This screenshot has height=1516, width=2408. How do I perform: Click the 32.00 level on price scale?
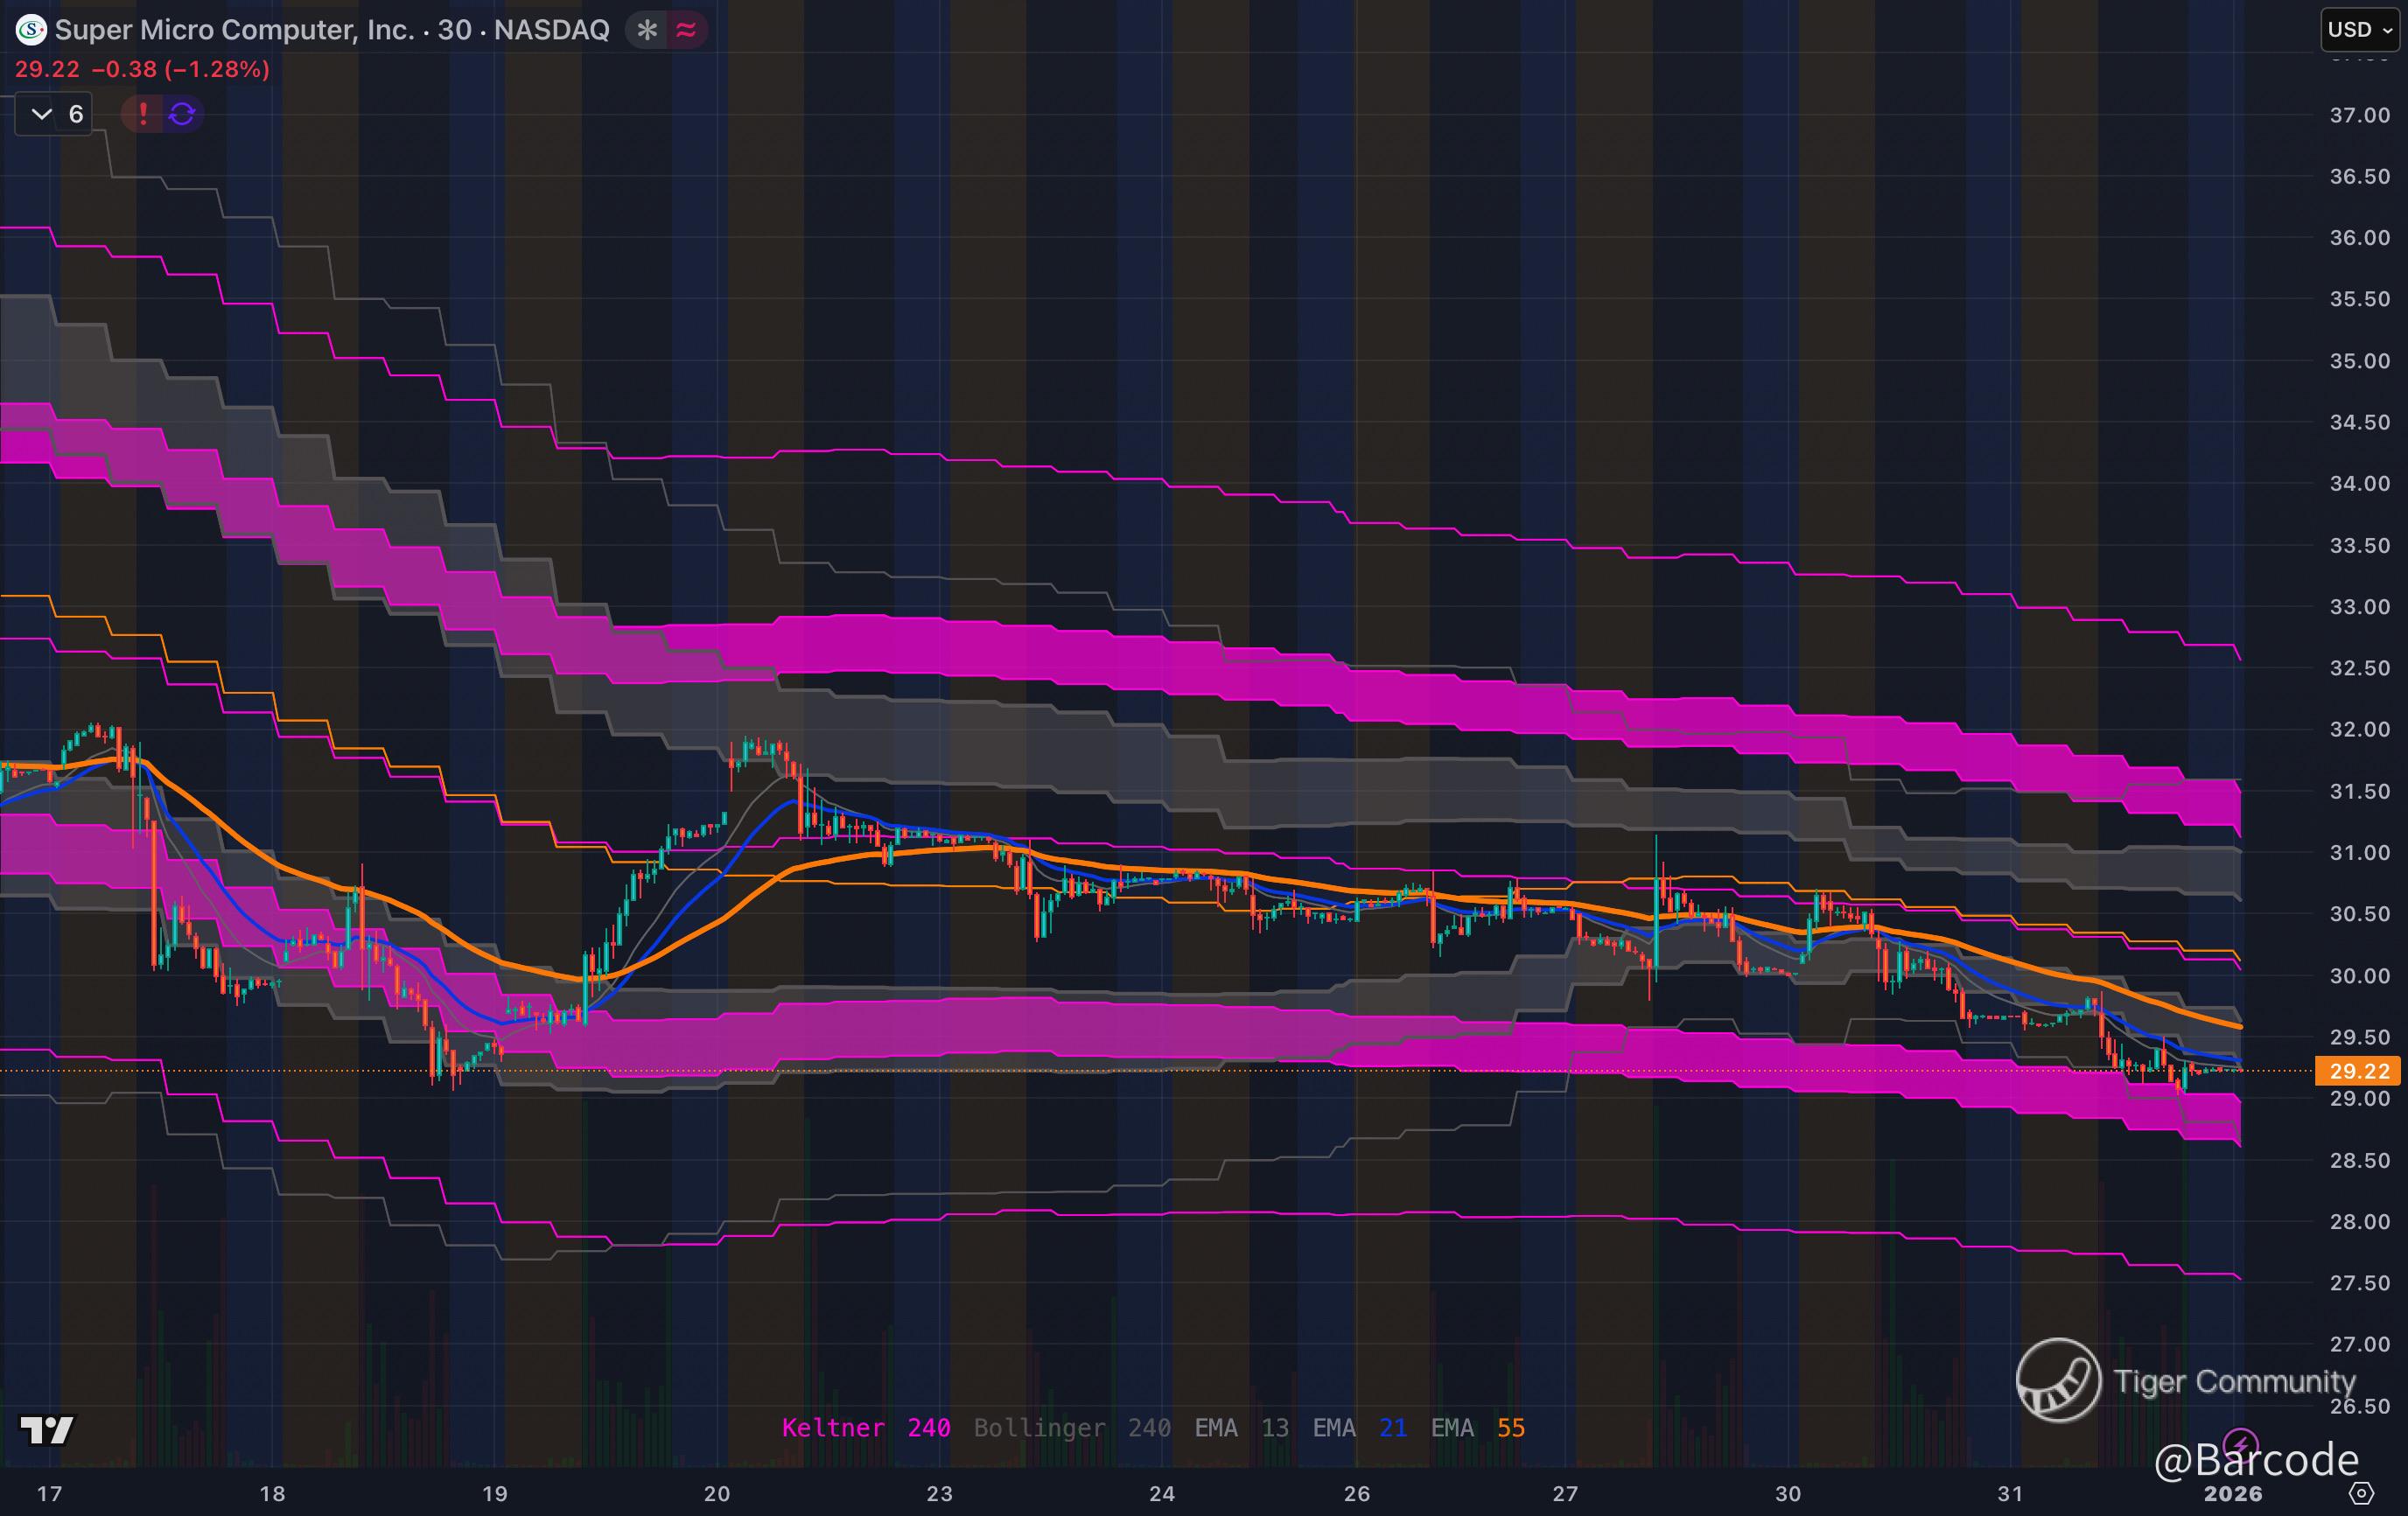(2358, 730)
